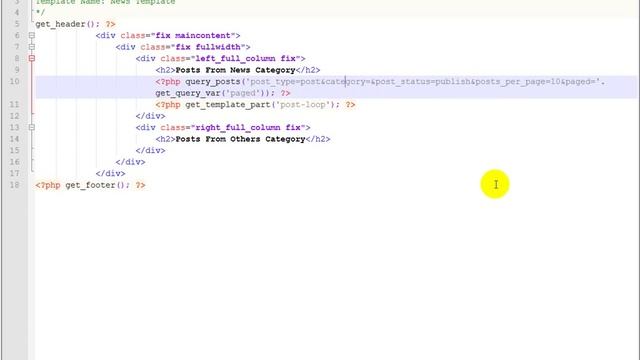Click closing </div> on line 16
Viewport: 640px width, 360px height.
pos(131,162)
